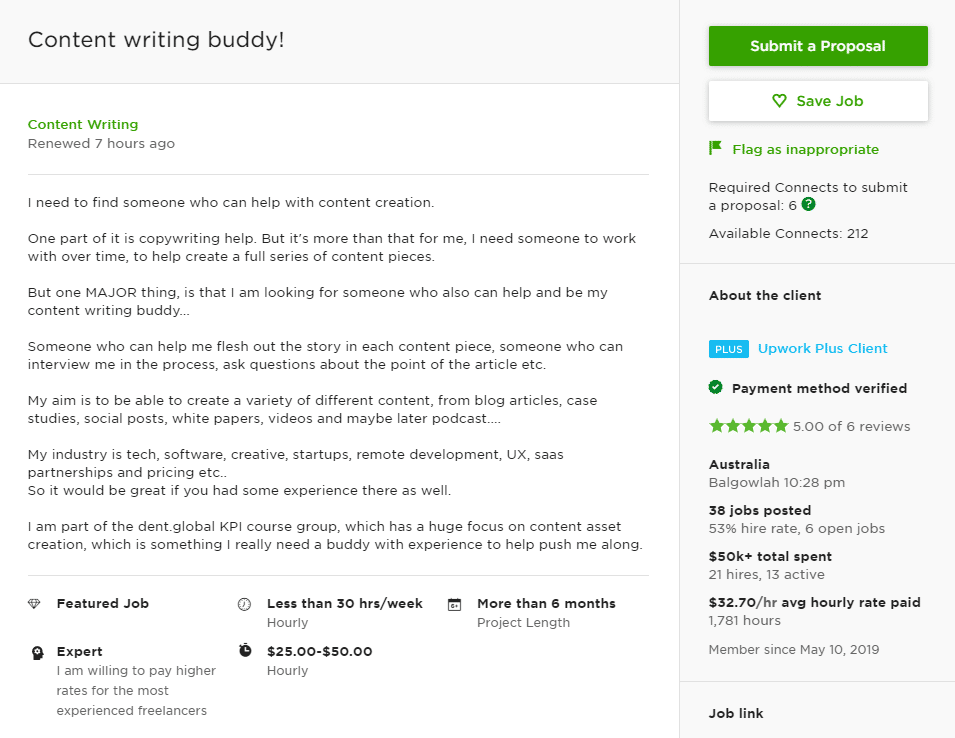955x738 pixels.
Task: Click the Save Job button
Action: click(818, 100)
